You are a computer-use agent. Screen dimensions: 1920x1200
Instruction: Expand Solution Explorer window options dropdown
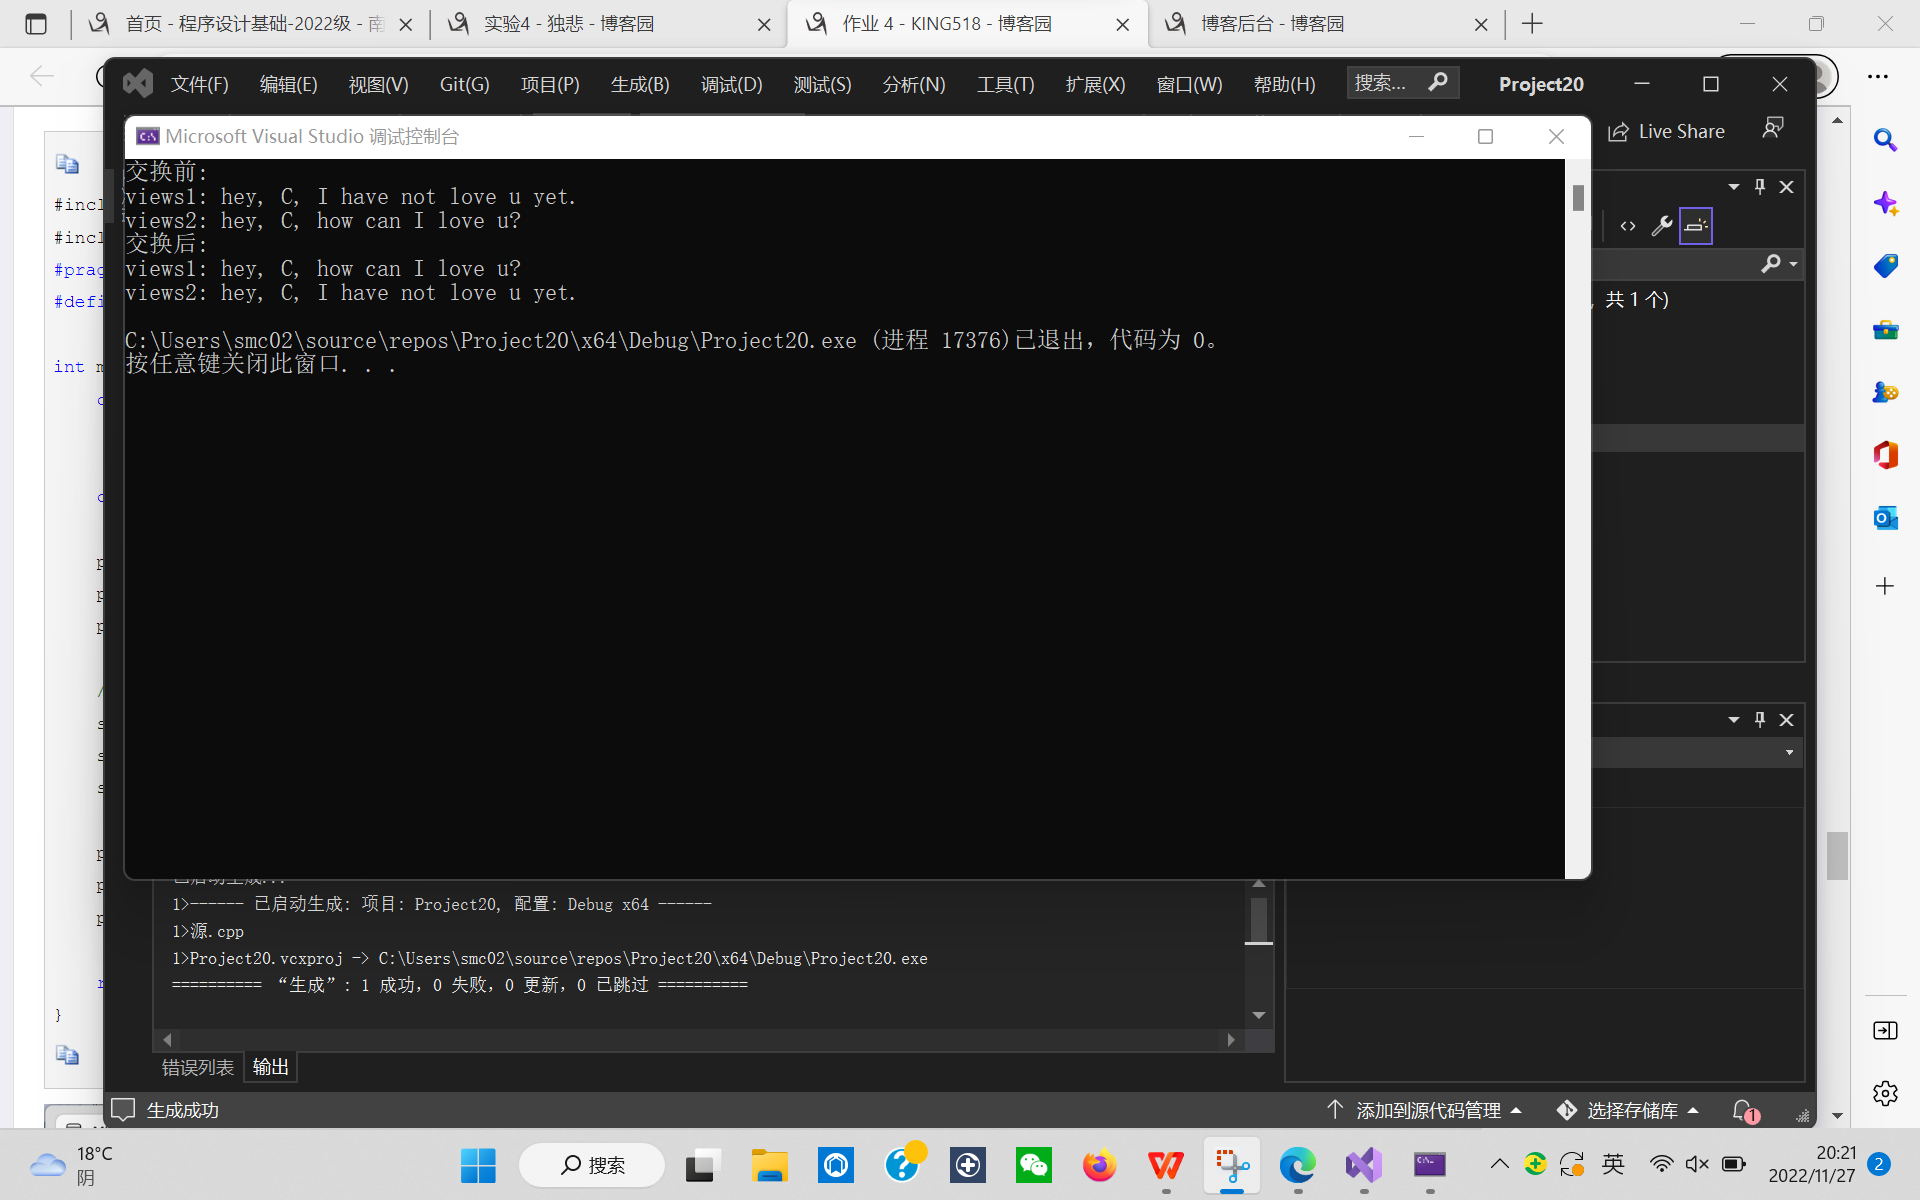point(1734,187)
